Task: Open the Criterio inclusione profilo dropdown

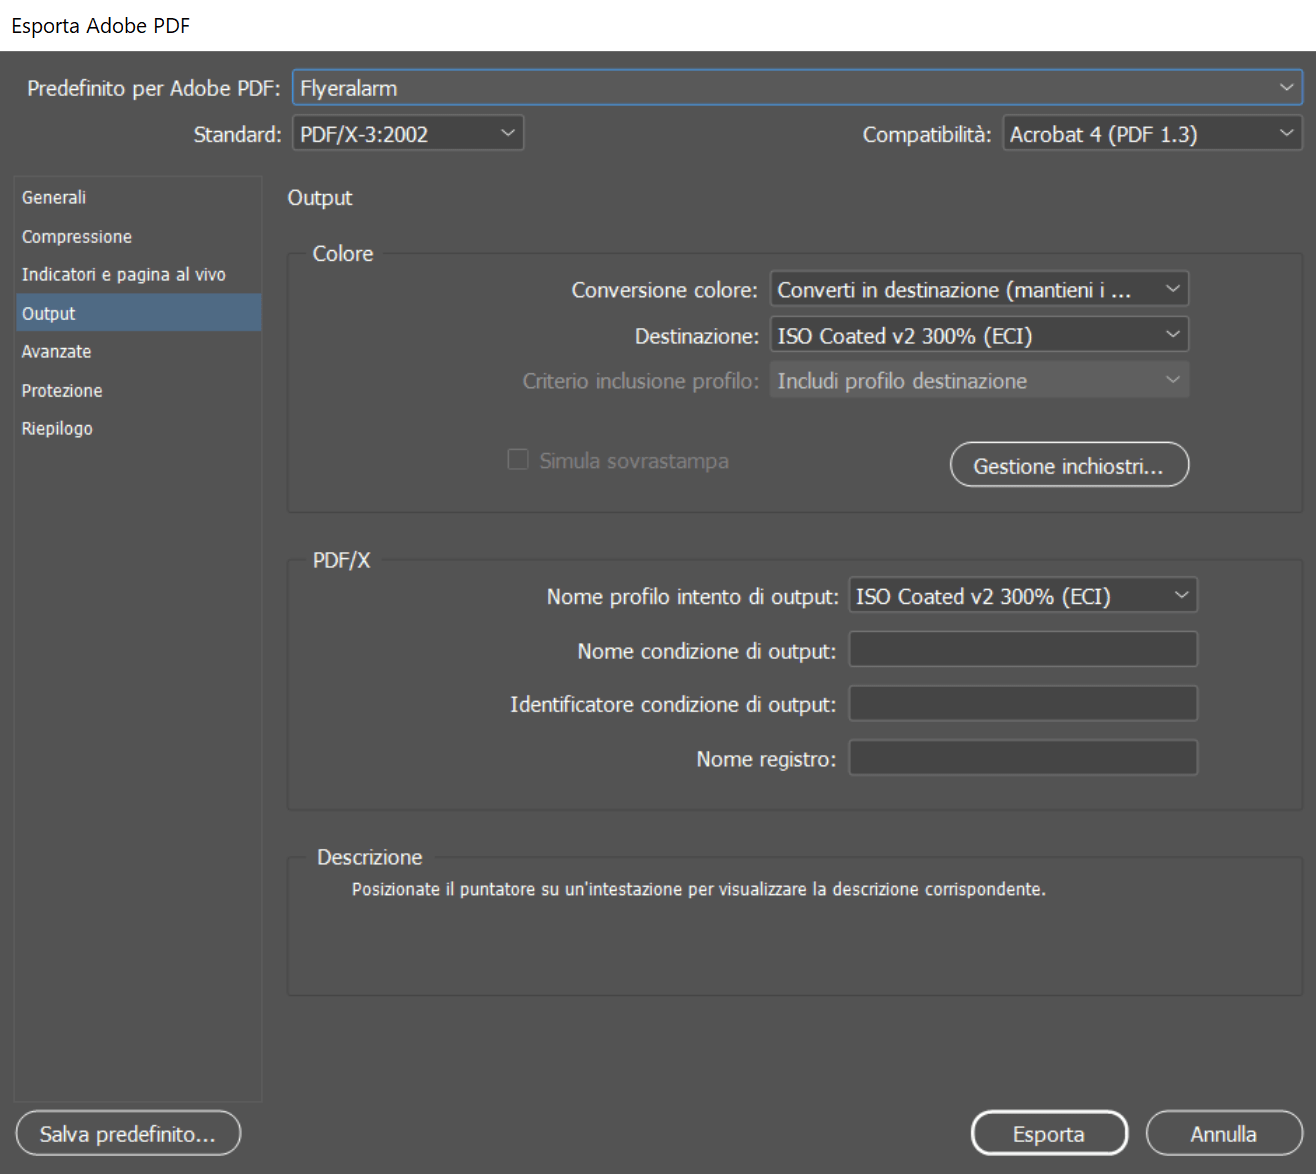Action: coord(978,381)
